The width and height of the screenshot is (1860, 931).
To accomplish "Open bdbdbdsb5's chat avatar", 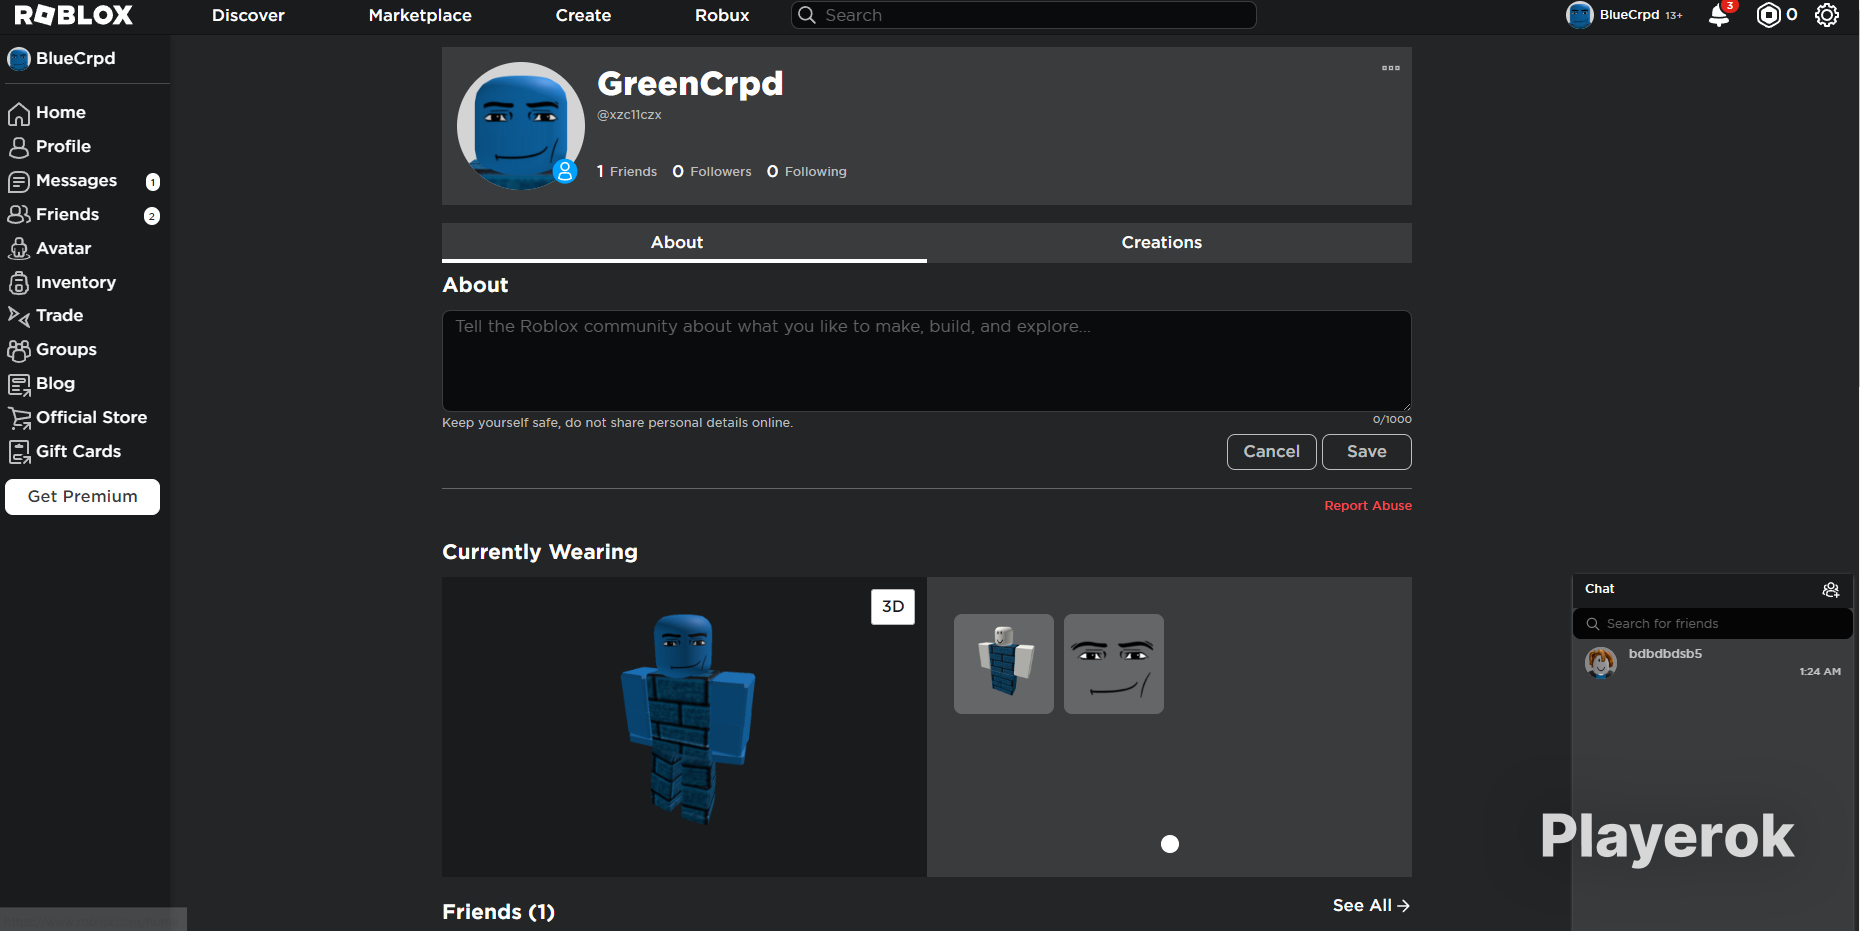I will (x=1601, y=663).
